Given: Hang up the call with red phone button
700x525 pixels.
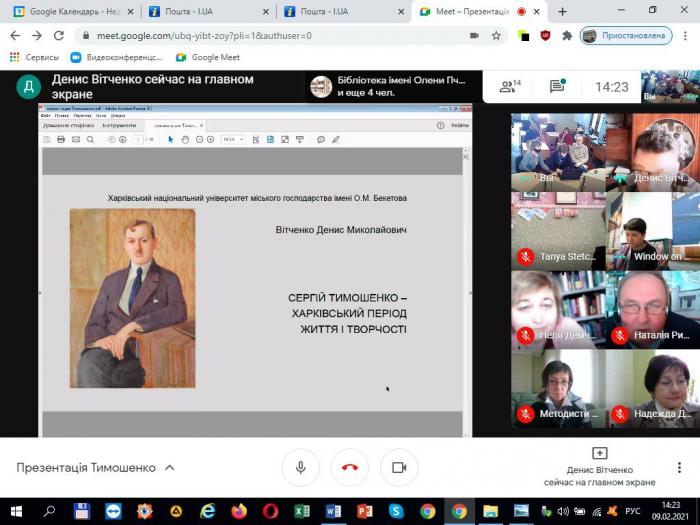Looking at the screenshot, I should point(350,467).
